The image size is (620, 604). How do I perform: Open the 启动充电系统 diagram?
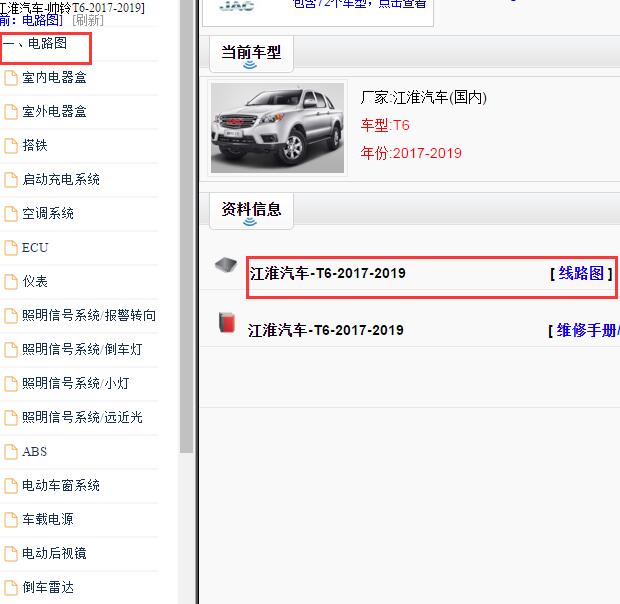click(61, 179)
